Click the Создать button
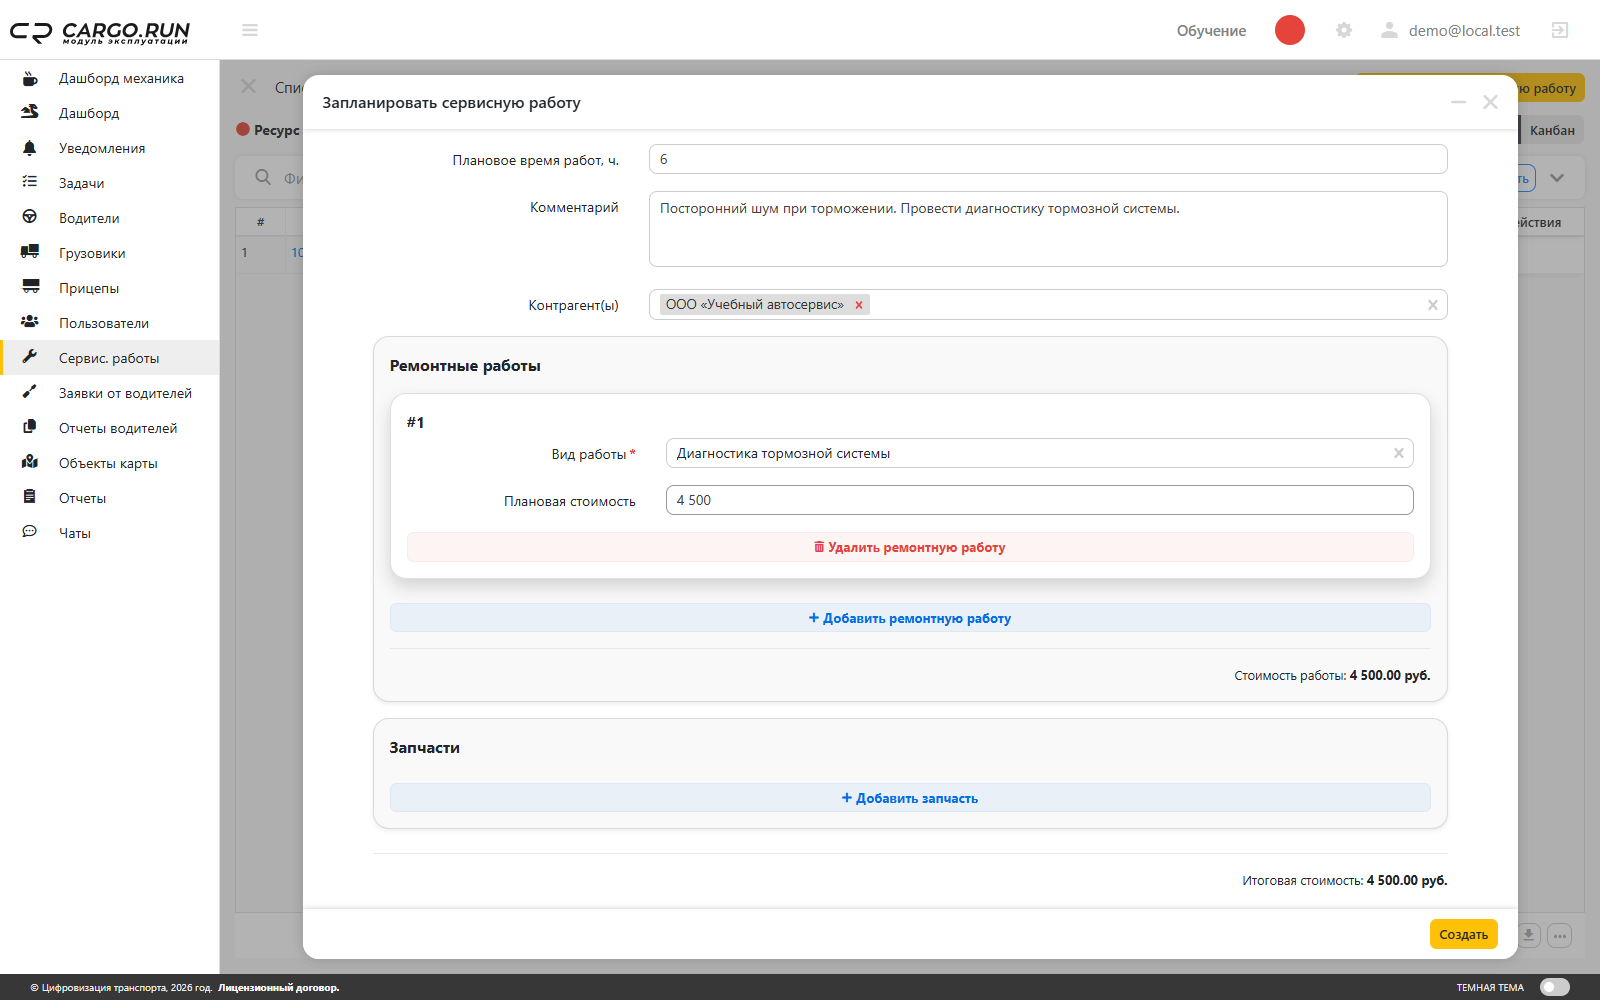Viewport: 1600px width, 1000px height. (x=1463, y=934)
